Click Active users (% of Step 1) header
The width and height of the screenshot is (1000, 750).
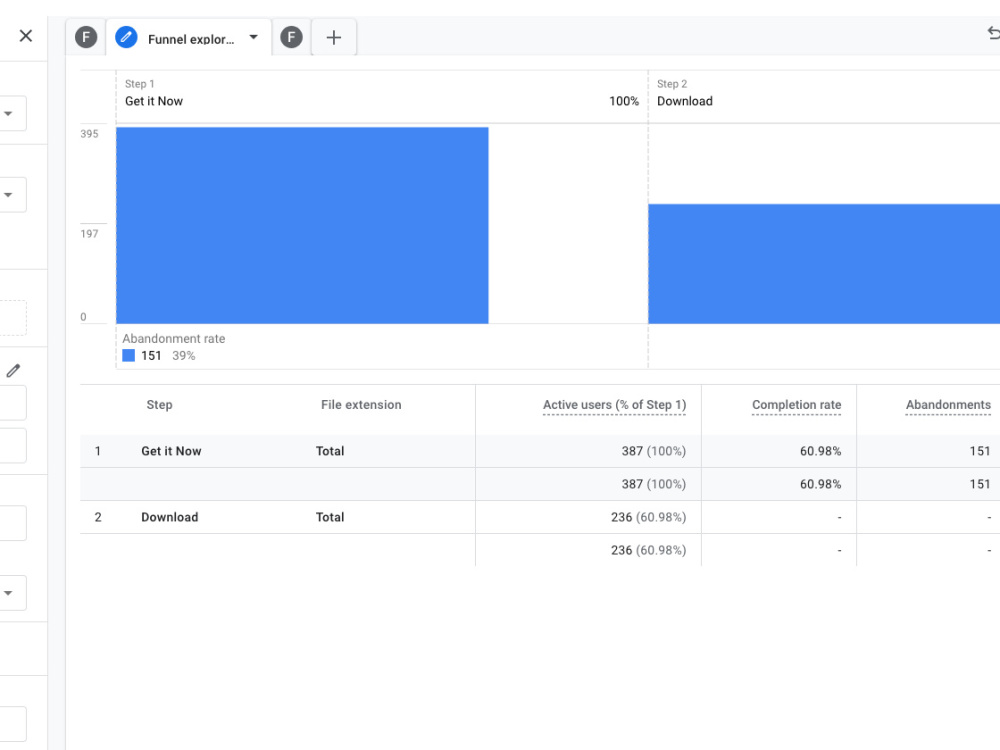pyautogui.click(x=614, y=405)
